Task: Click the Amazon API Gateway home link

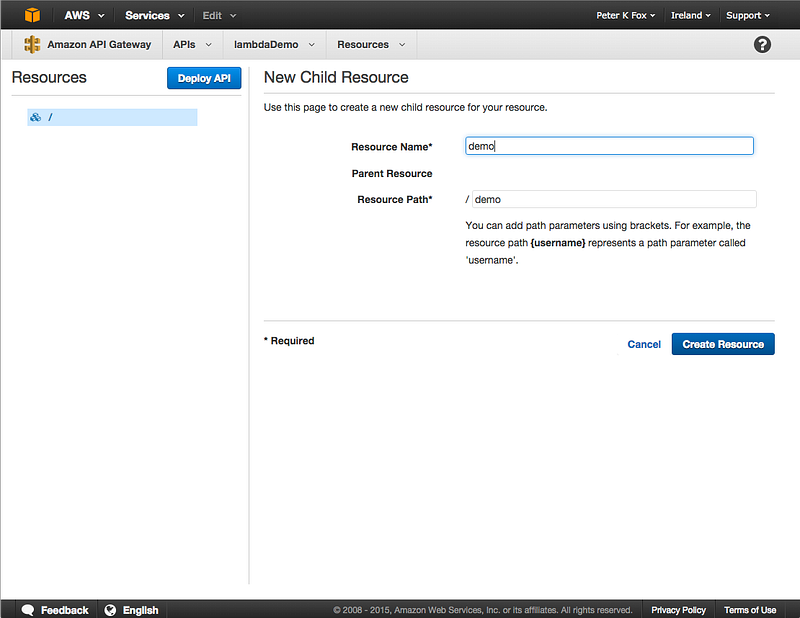Action: point(99,44)
